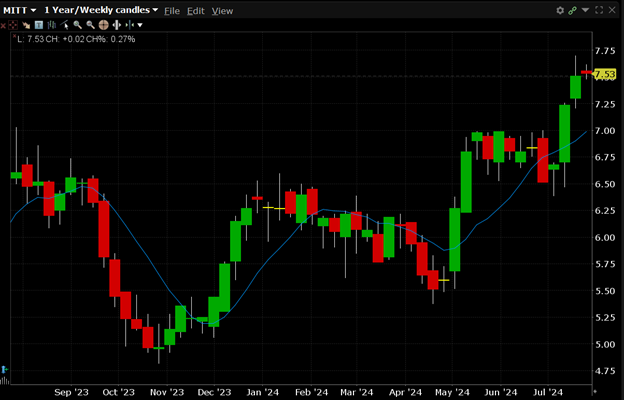Click the horizontal expand arrows icon

click(117, 25)
